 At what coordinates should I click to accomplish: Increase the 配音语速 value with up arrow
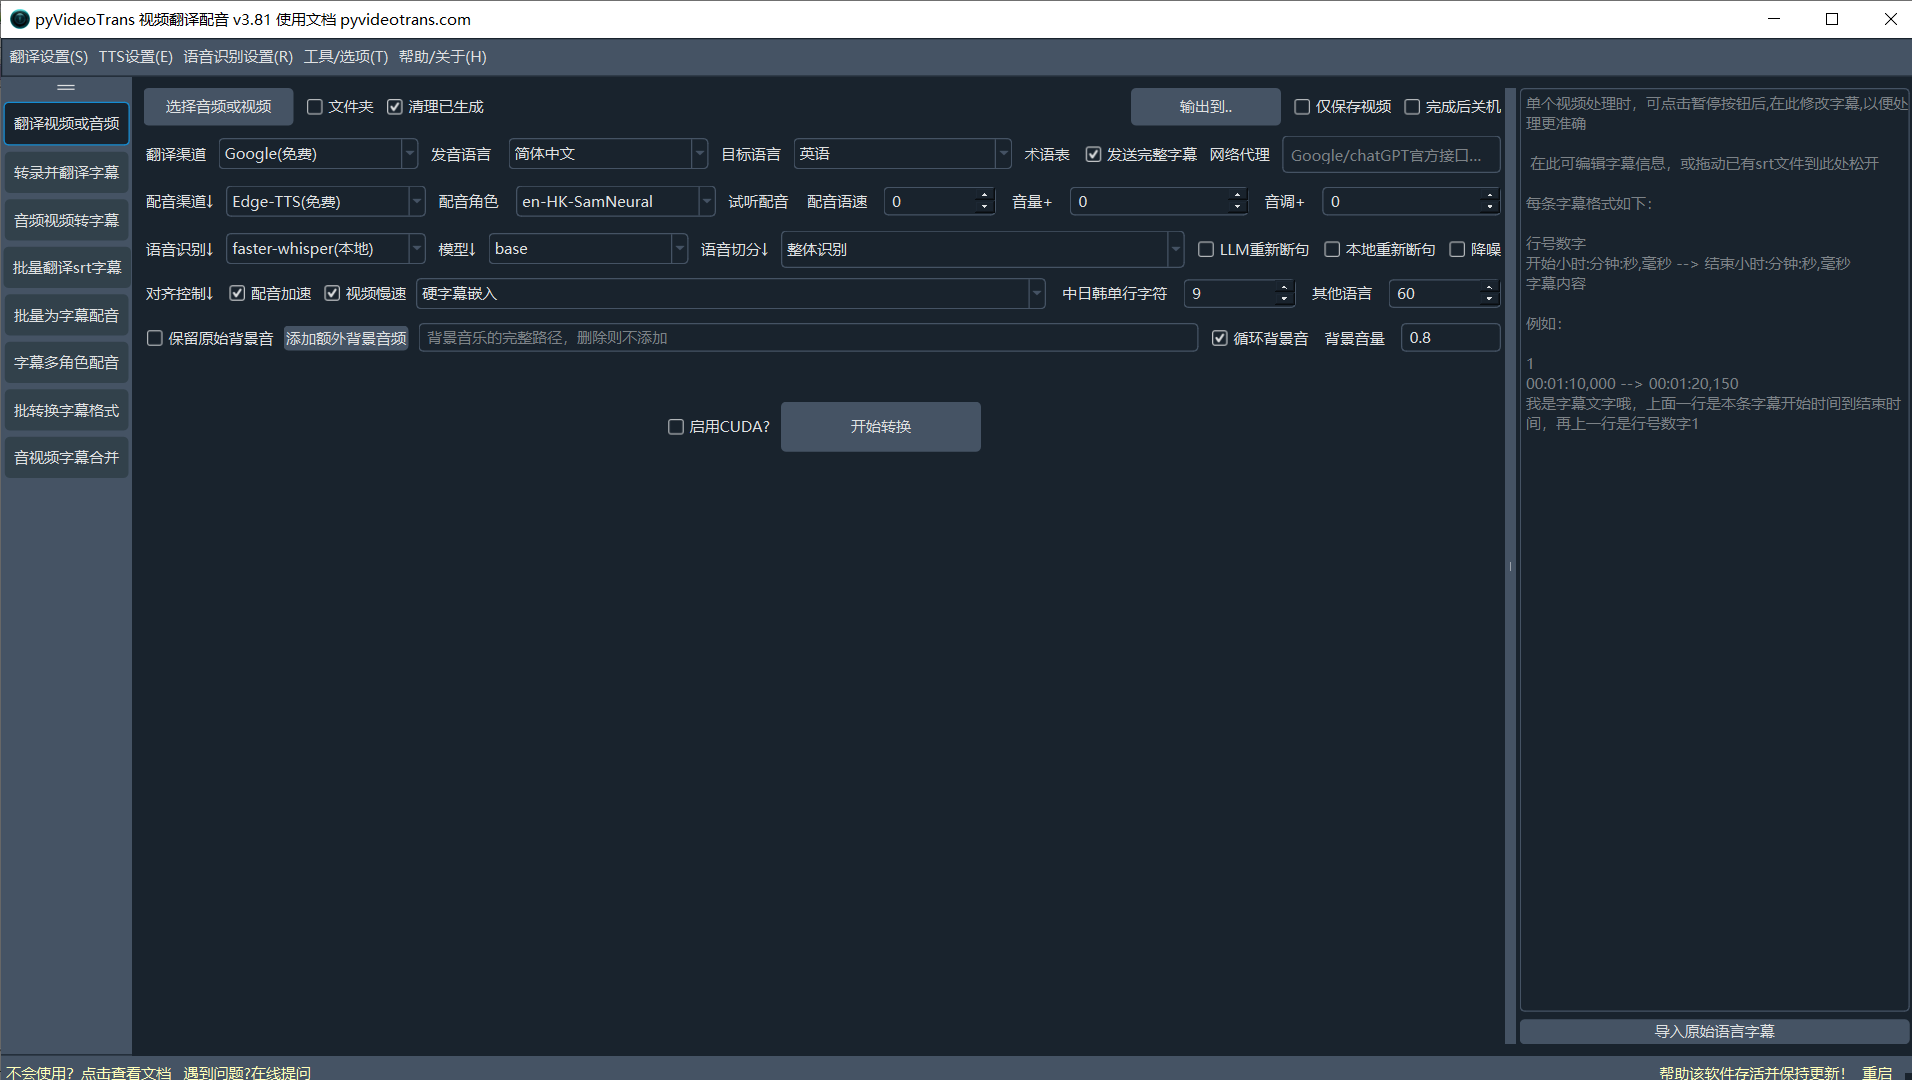[x=984, y=195]
